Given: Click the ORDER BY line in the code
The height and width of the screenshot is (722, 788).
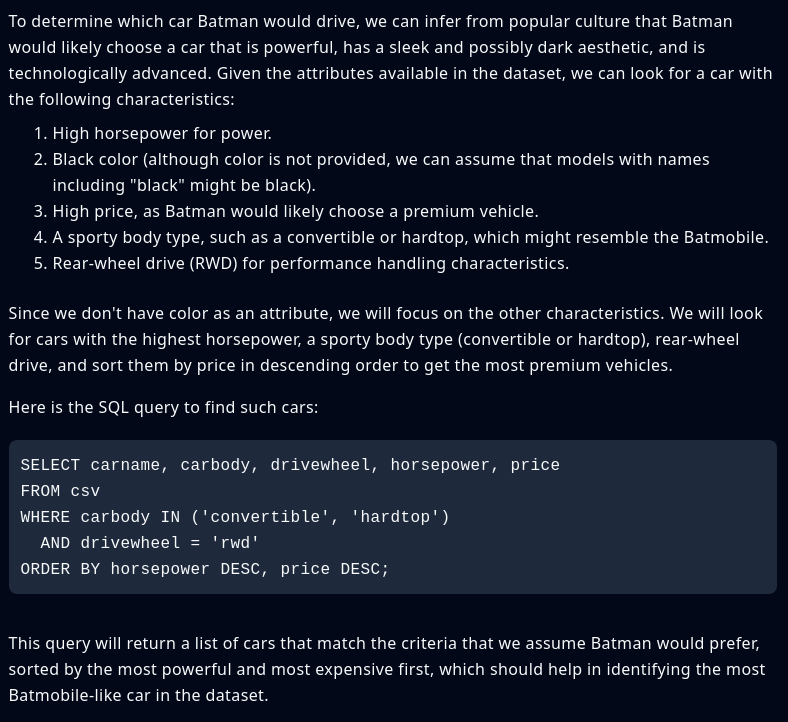Looking at the screenshot, I should point(205,569).
